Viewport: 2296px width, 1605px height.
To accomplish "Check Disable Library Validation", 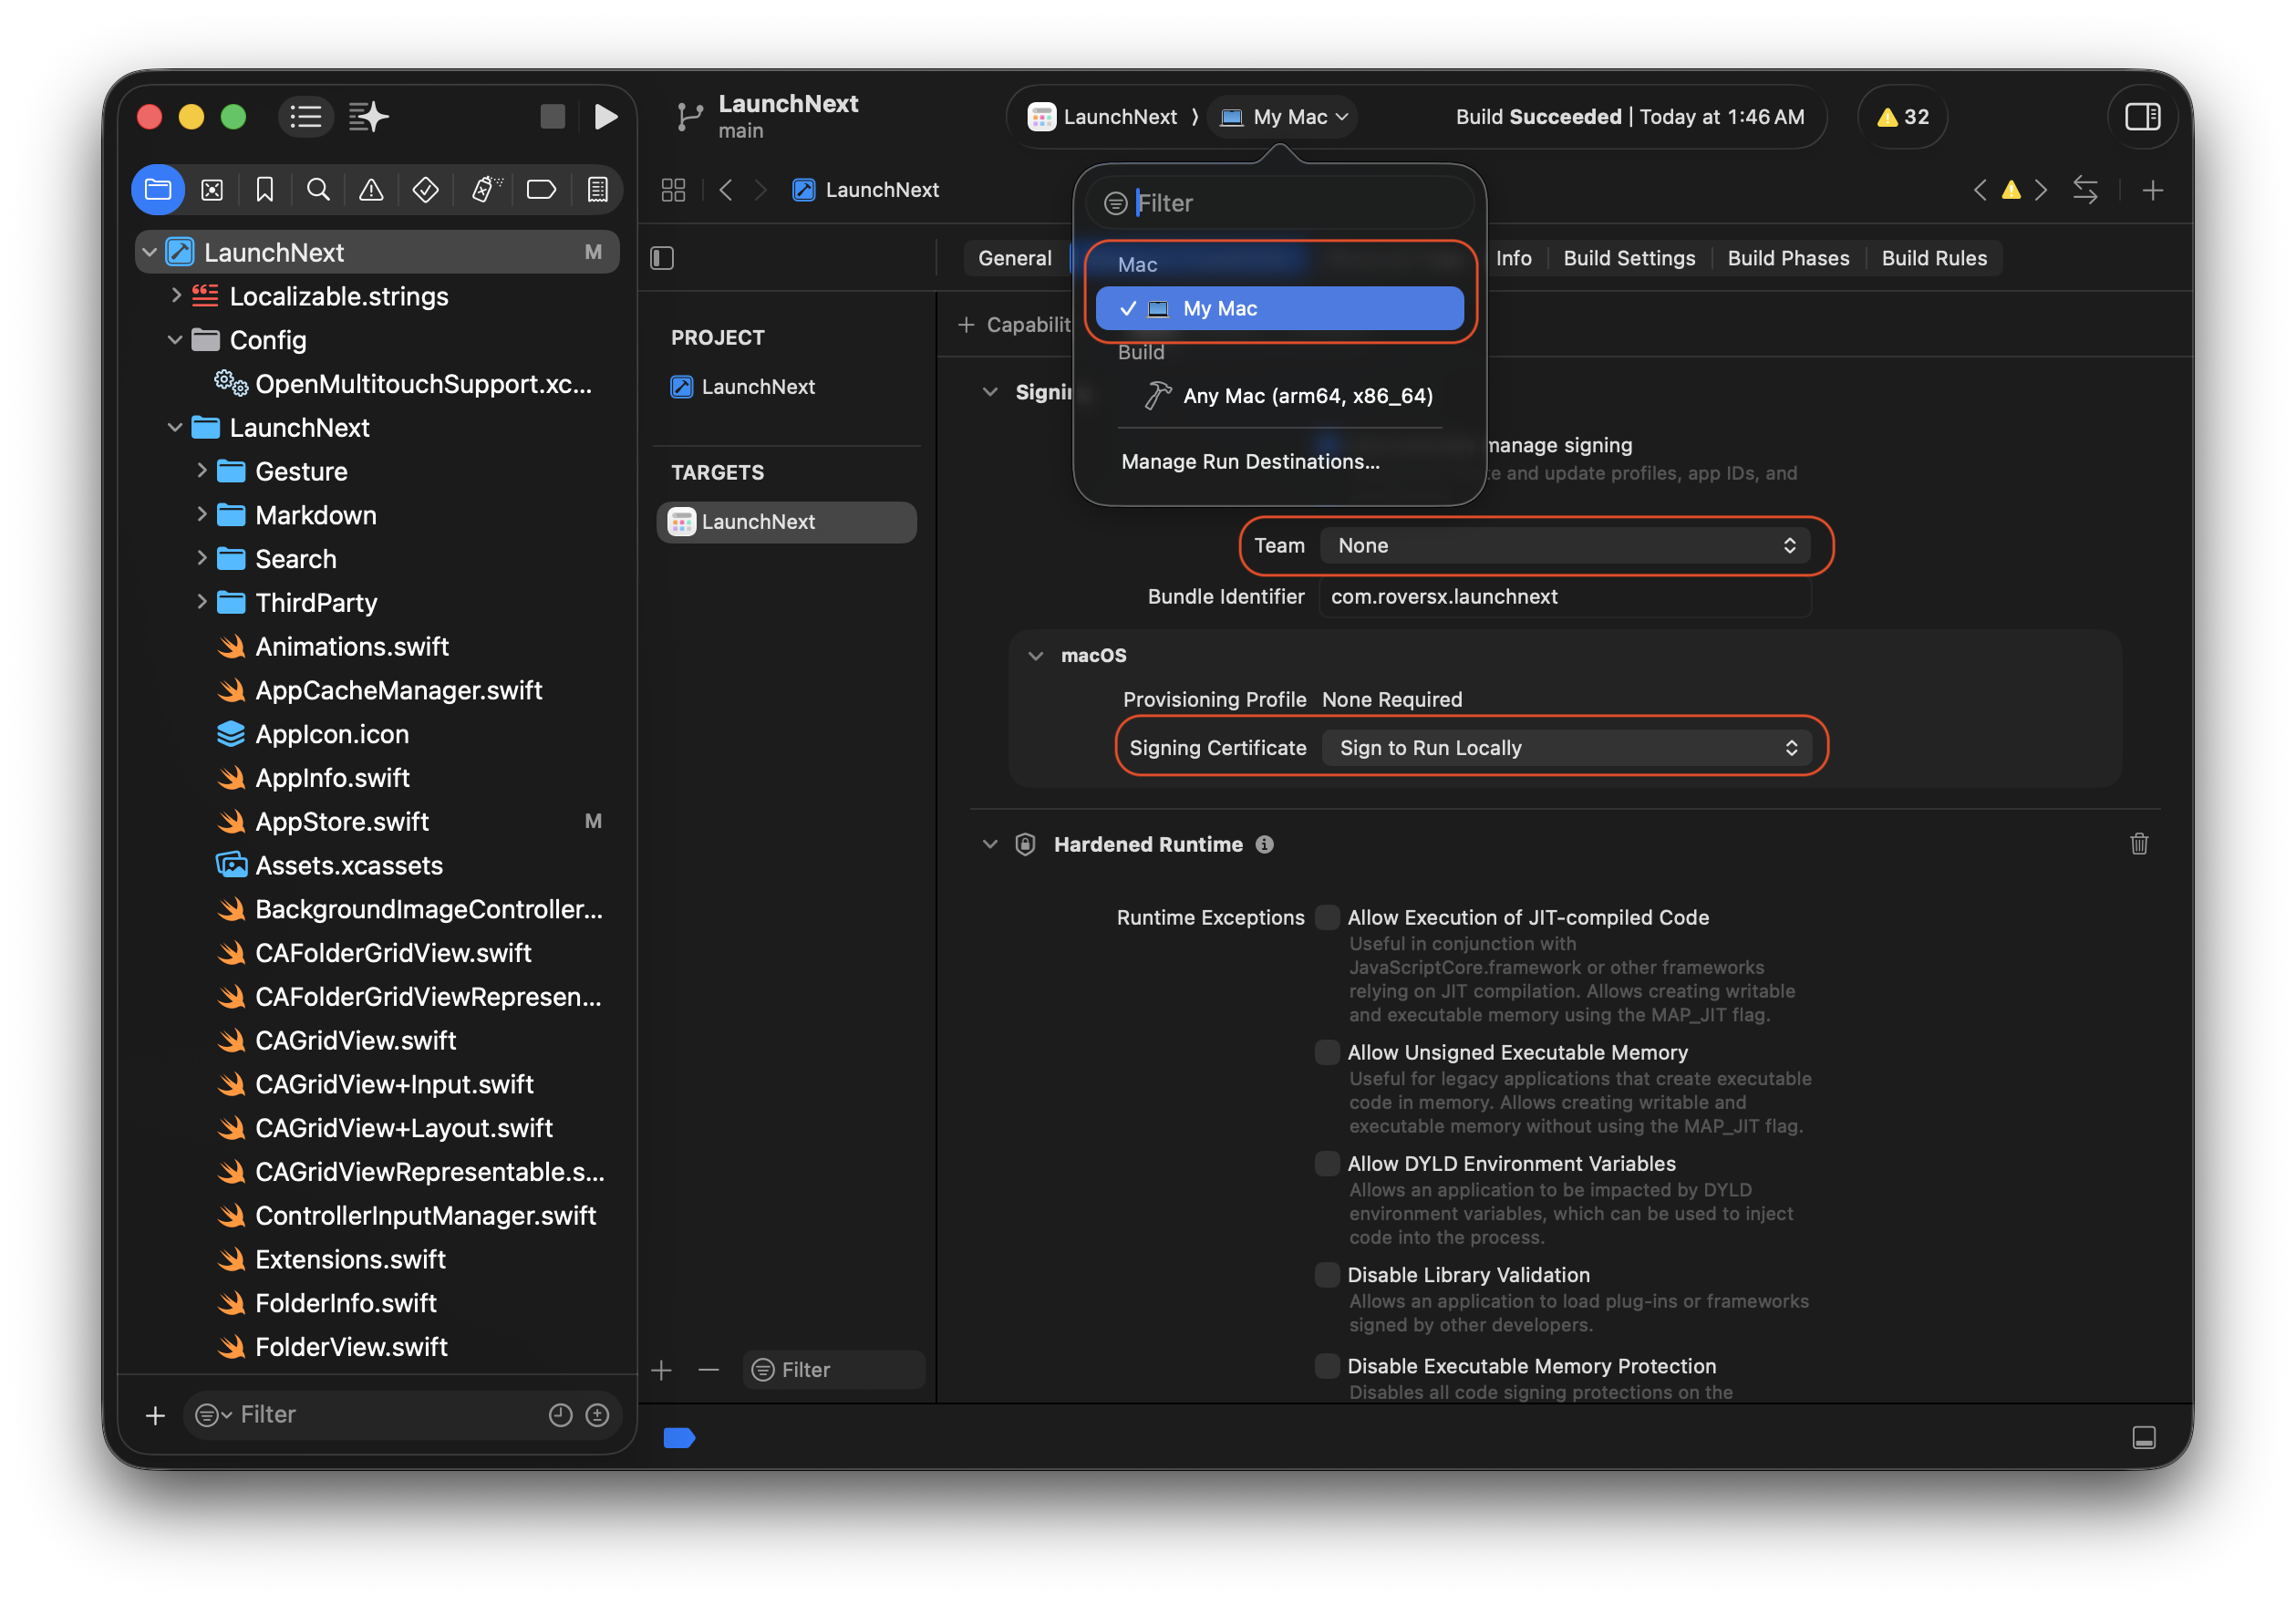I will click(1327, 1275).
